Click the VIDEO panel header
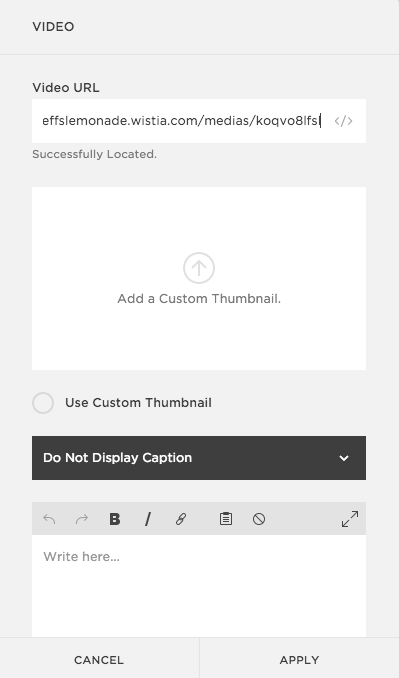 53,27
